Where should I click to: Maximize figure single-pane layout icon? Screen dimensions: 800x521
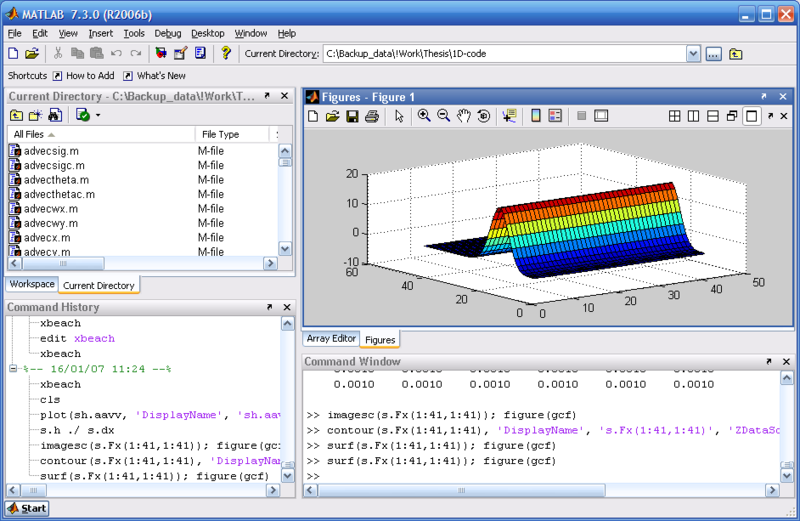pos(752,116)
